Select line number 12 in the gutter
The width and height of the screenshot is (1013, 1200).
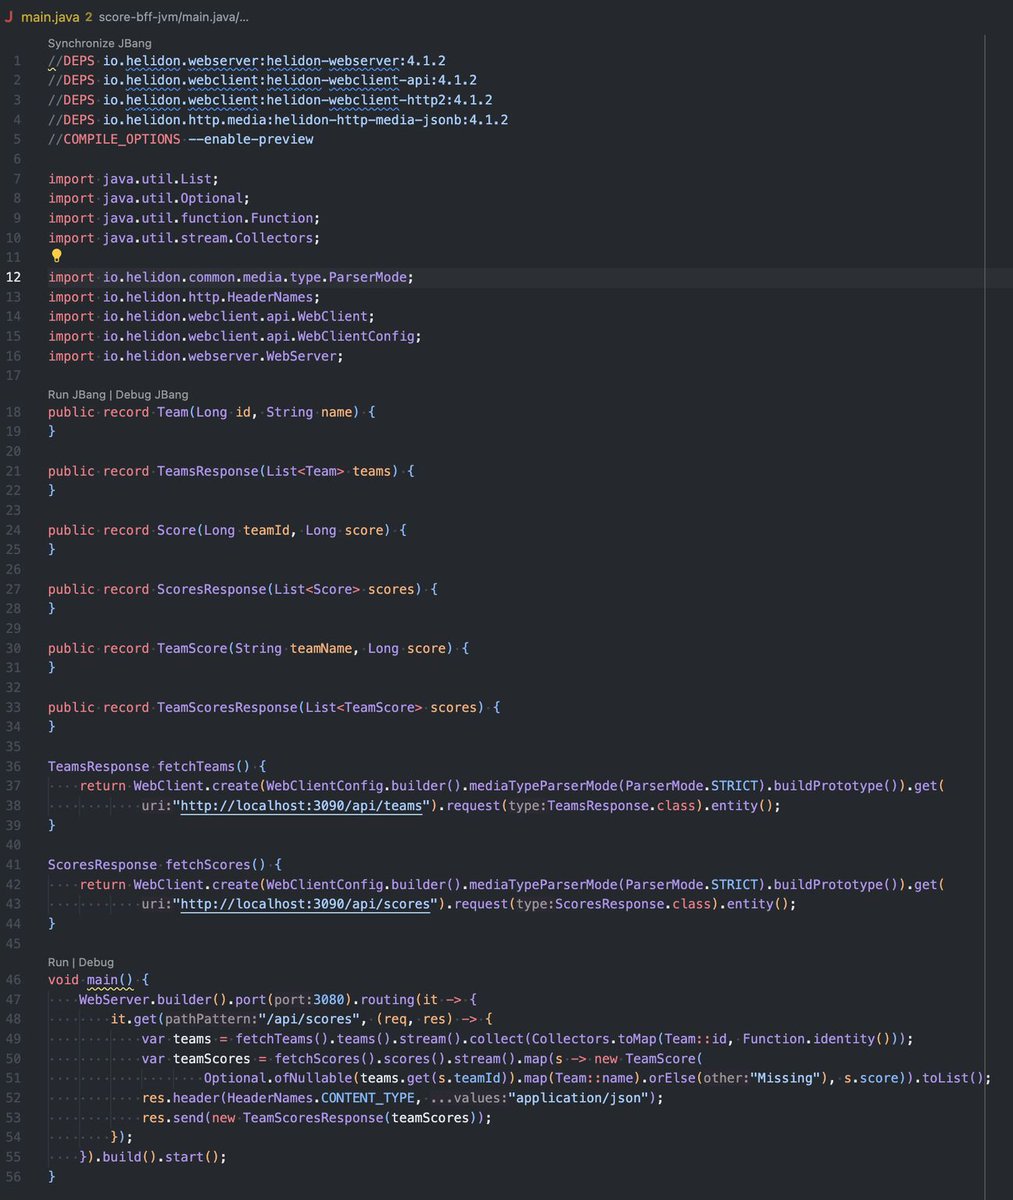(14, 277)
